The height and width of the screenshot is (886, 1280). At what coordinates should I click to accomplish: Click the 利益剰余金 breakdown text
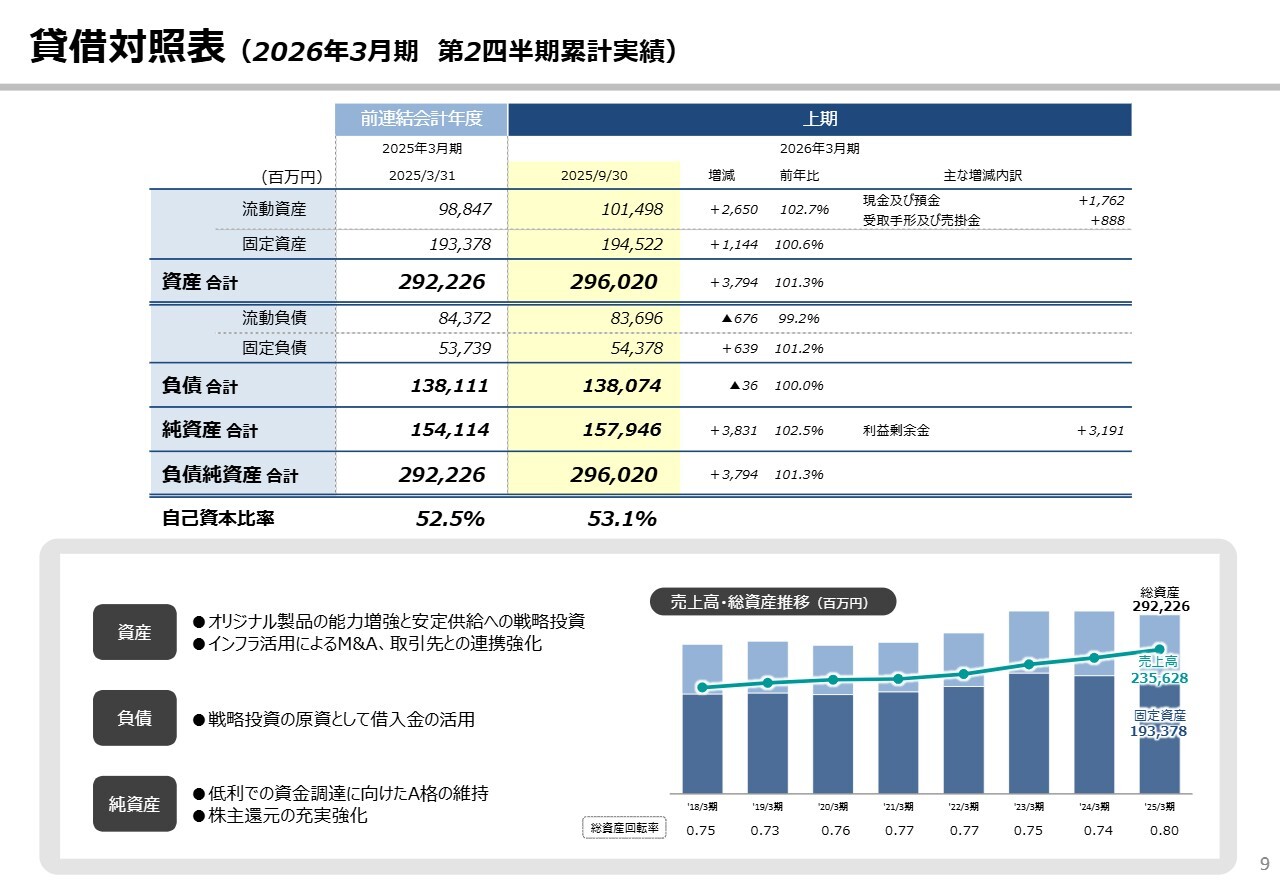(x=896, y=431)
